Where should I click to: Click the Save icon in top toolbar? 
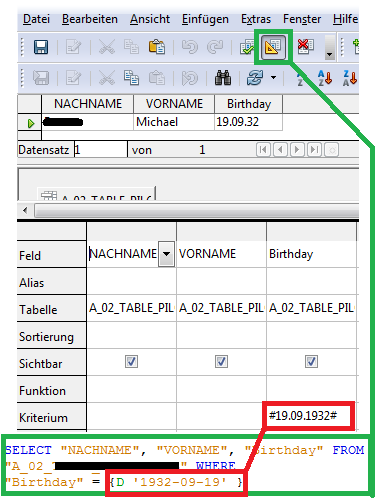41,47
